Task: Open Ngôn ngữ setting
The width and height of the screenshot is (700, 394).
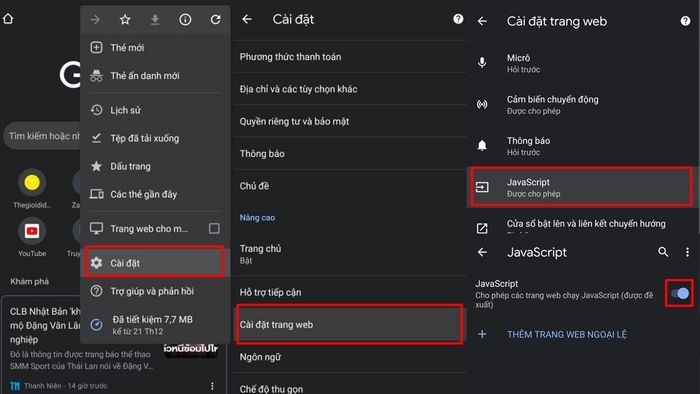Action: click(x=350, y=357)
